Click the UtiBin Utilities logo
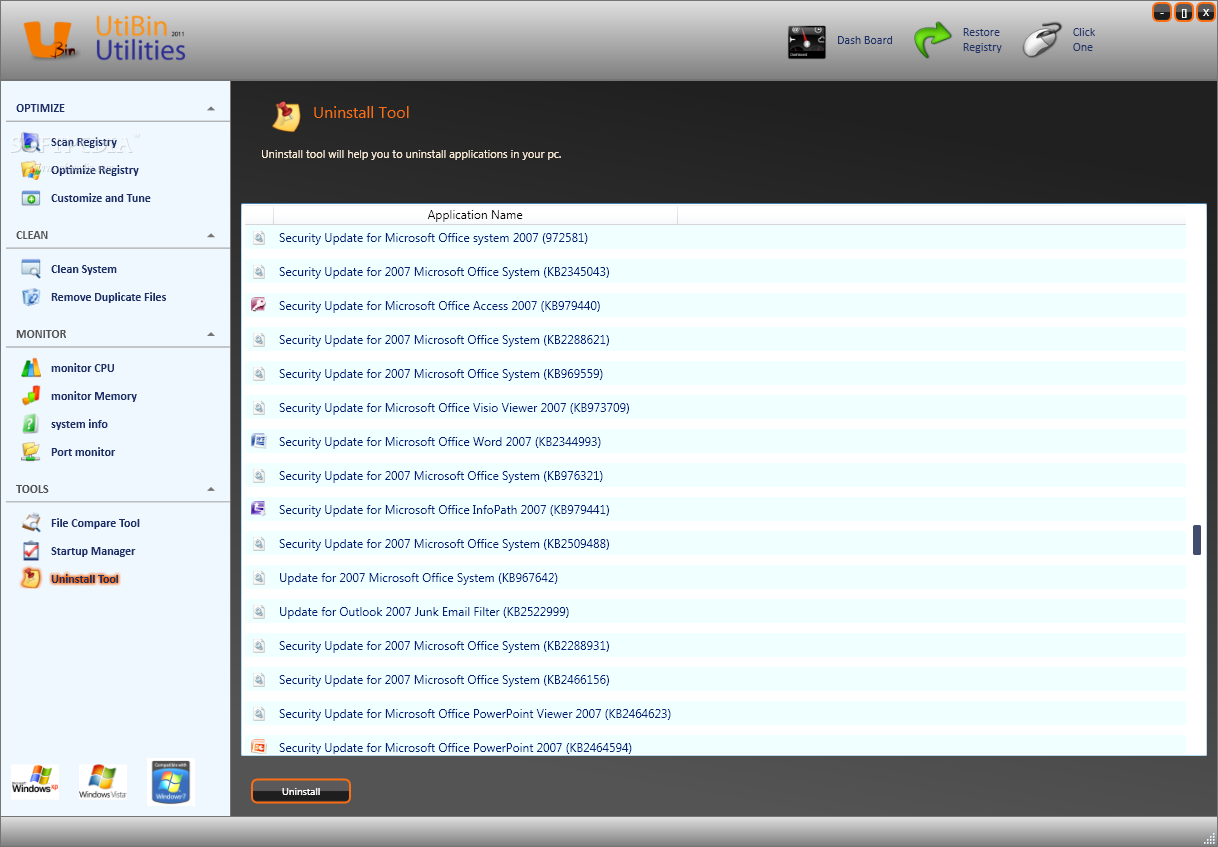This screenshot has width=1218, height=847. (105, 40)
